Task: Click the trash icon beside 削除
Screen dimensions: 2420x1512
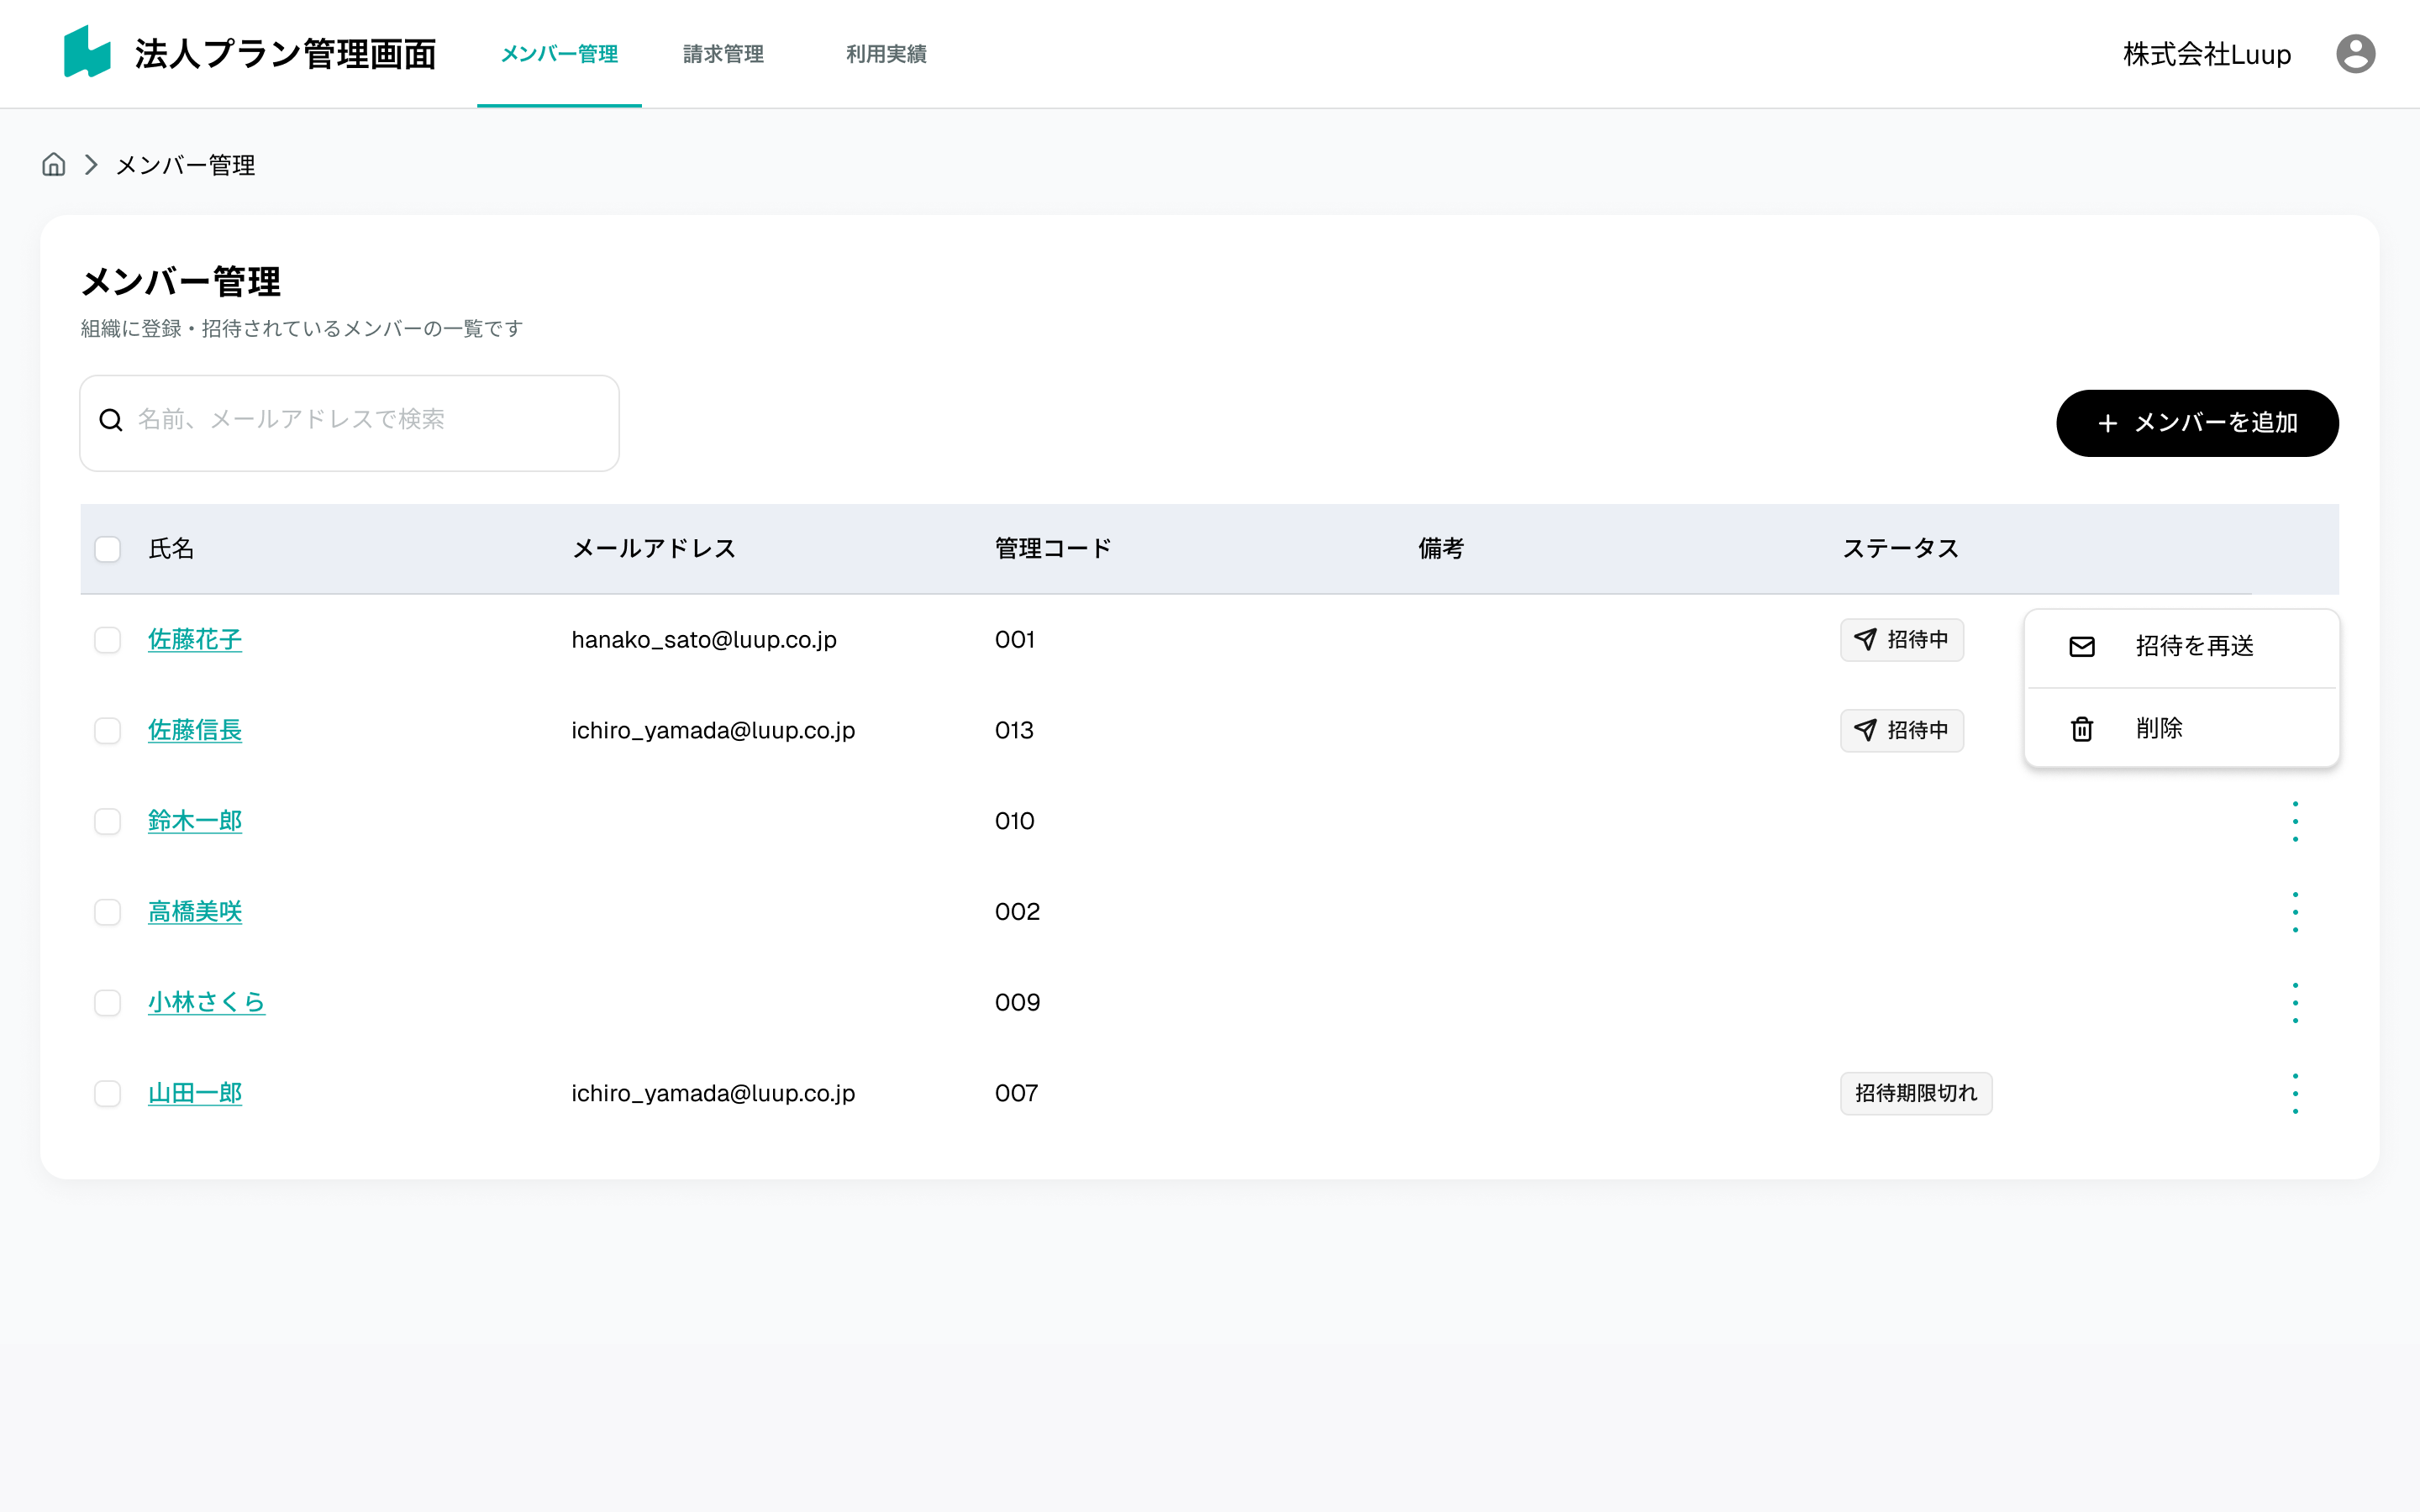Action: click(2082, 728)
